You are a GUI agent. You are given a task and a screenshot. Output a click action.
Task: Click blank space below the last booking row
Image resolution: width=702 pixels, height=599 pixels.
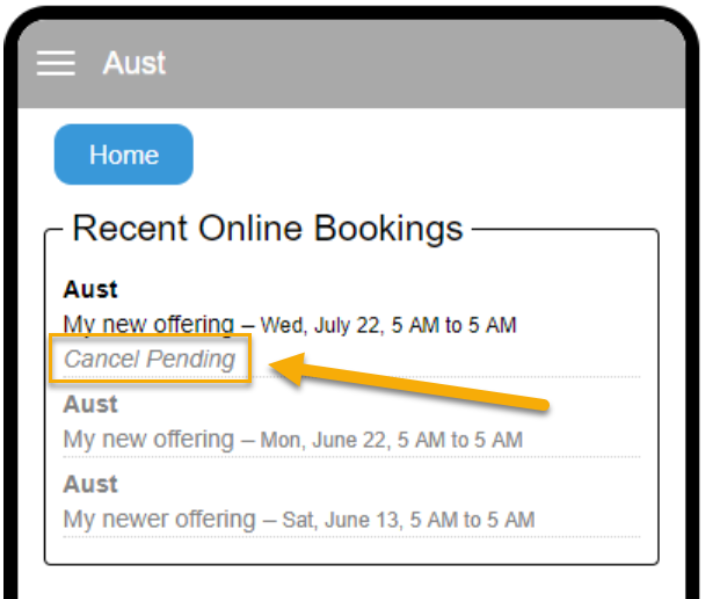350,550
